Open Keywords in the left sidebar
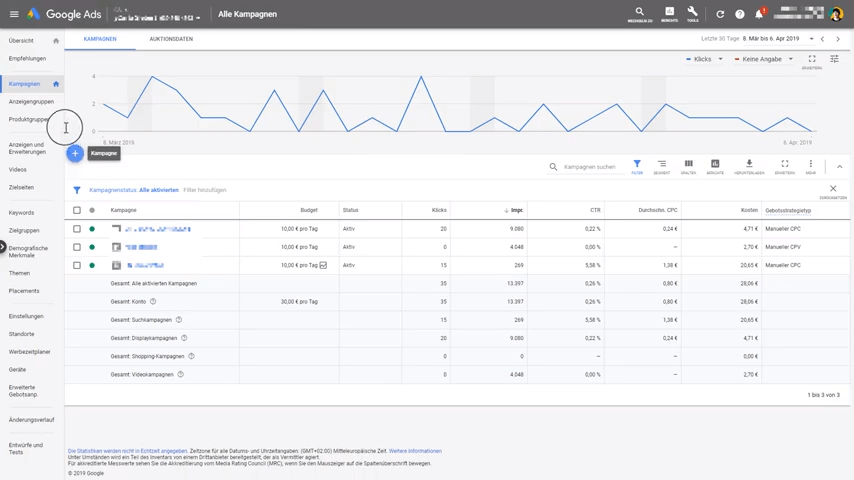This screenshot has height=480, width=854. pyautogui.click(x=21, y=213)
